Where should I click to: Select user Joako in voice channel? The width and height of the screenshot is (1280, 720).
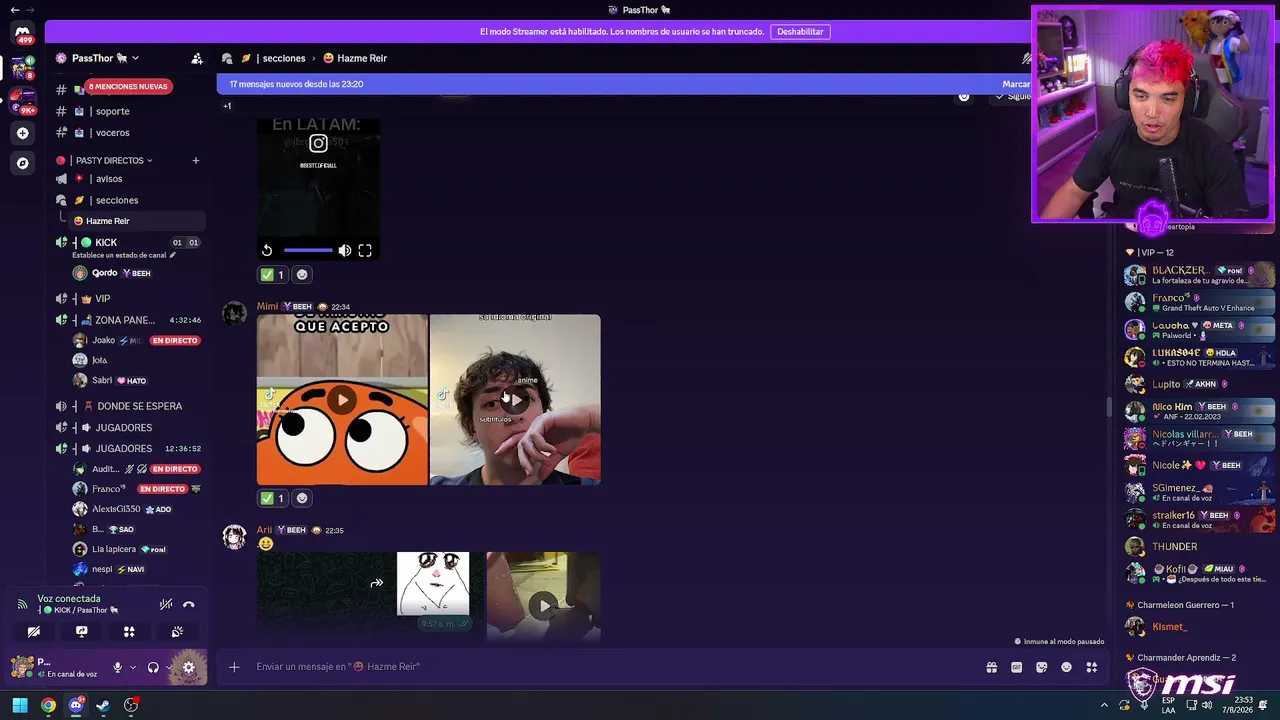103,341
